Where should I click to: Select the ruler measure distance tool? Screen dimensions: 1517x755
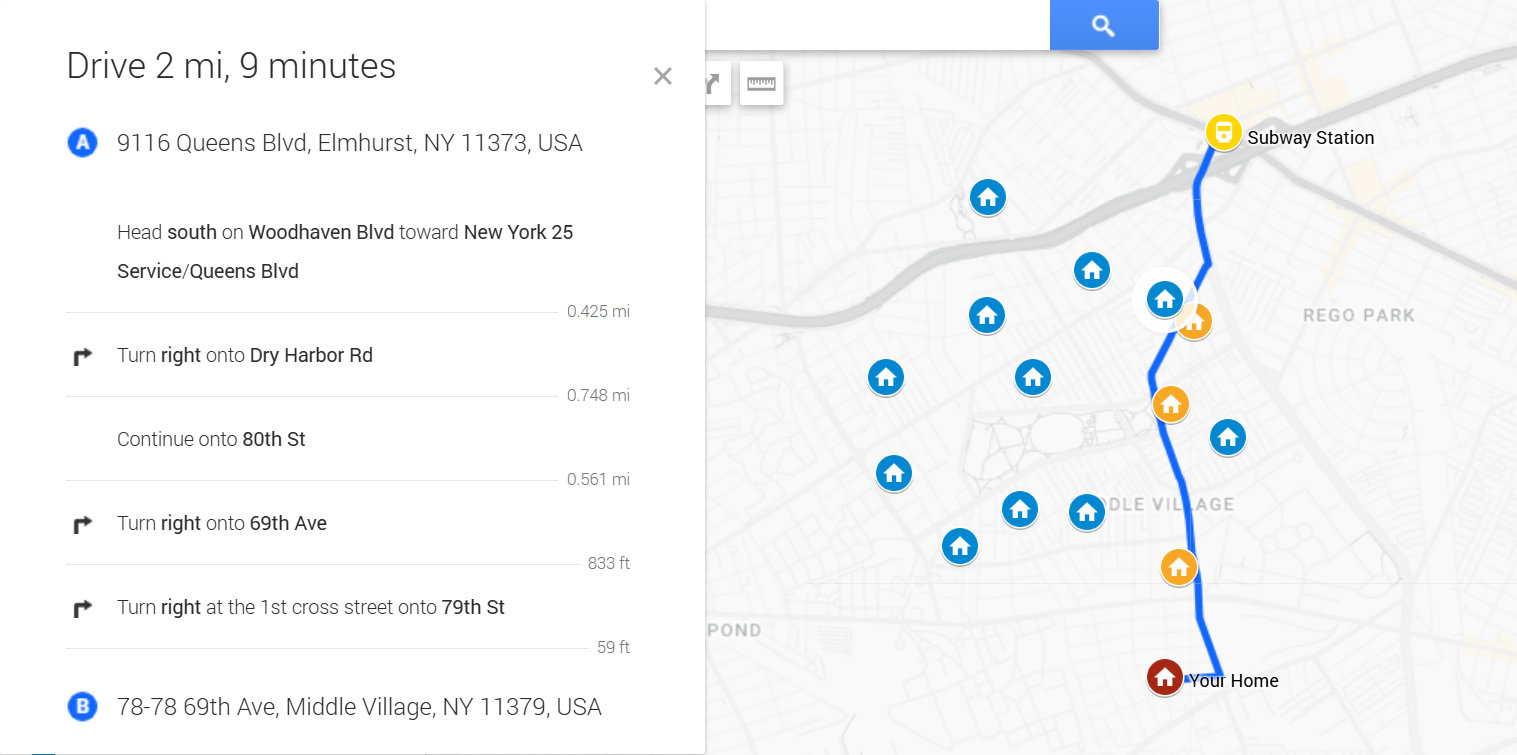[x=761, y=83]
